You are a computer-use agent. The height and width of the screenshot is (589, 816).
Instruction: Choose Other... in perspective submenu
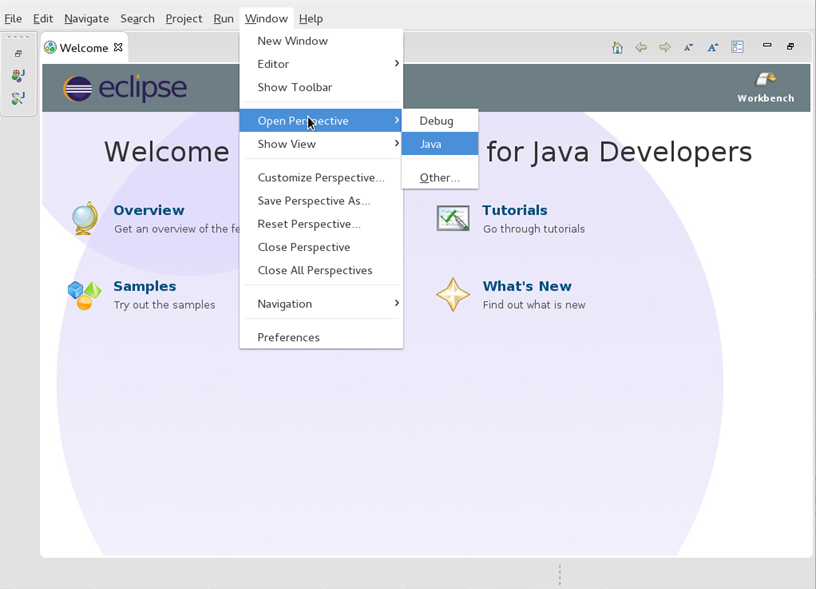(x=440, y=178)
